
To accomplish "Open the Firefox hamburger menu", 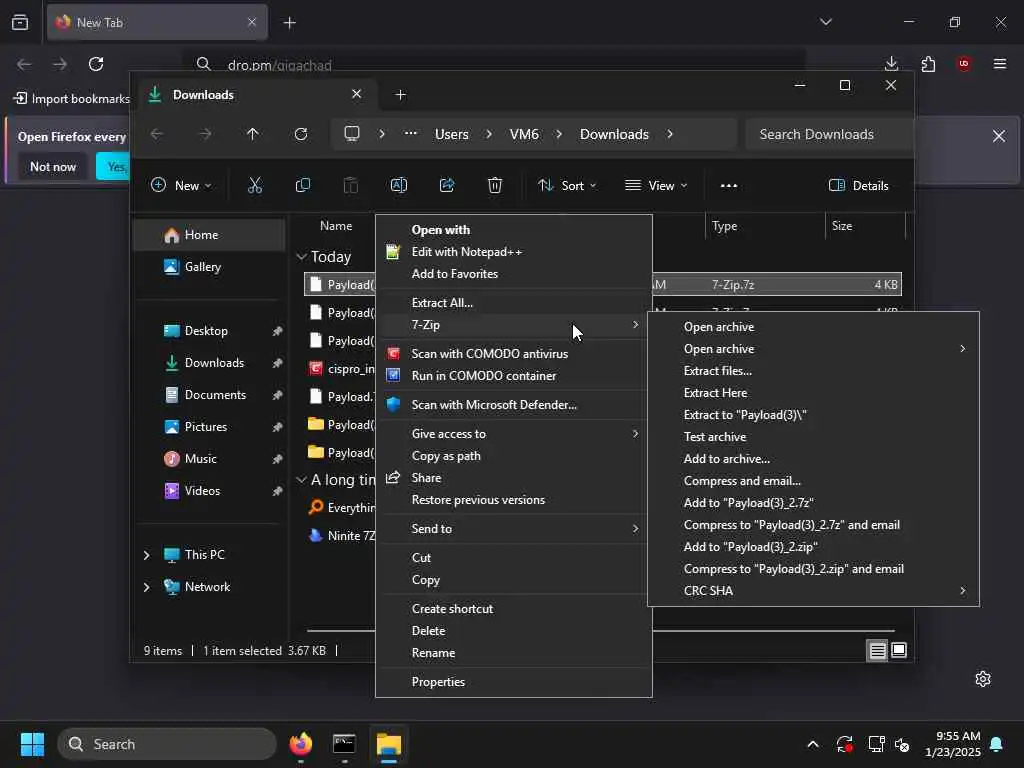I will point(1000,63).
